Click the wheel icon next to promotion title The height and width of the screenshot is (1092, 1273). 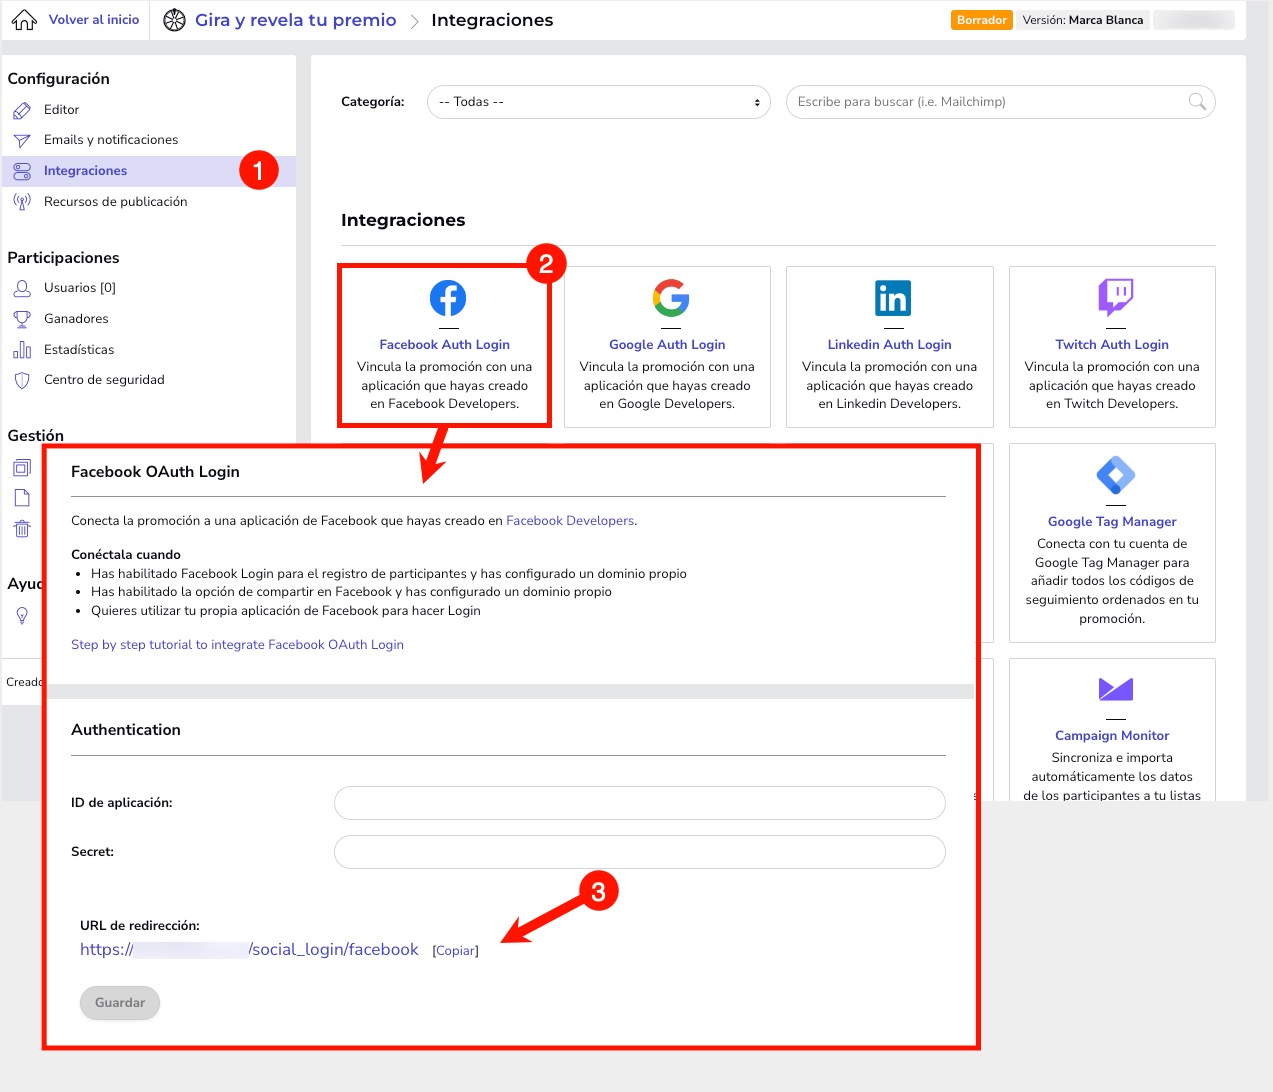tap(174, 20)
